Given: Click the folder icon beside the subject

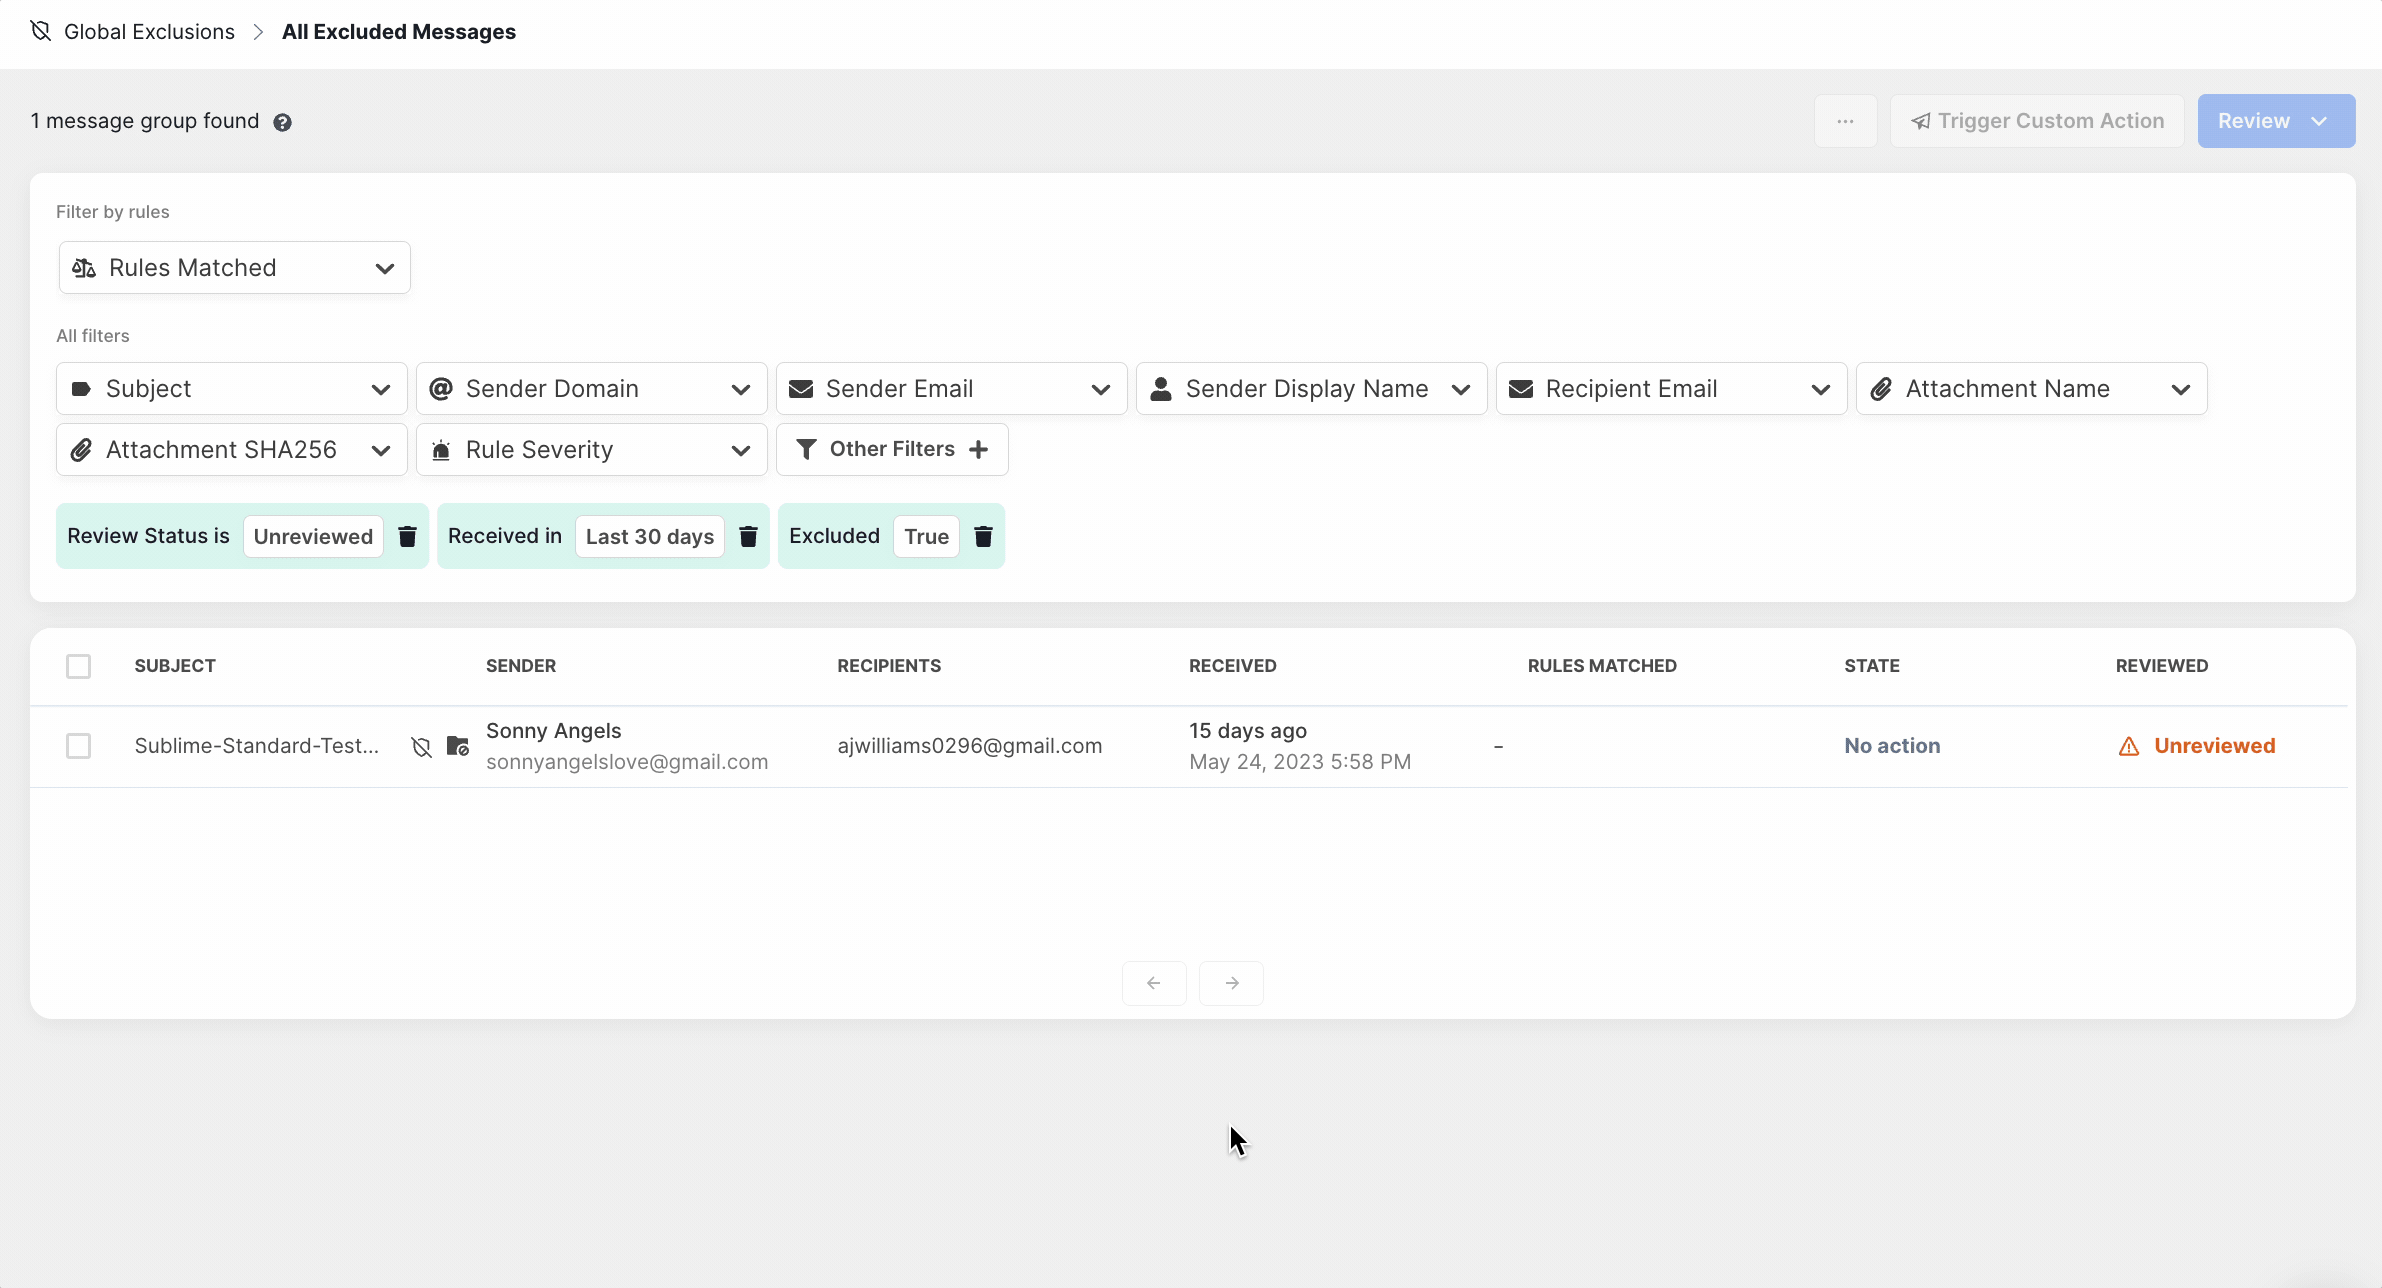Looking at the screenshot, I should click(457, 746).
